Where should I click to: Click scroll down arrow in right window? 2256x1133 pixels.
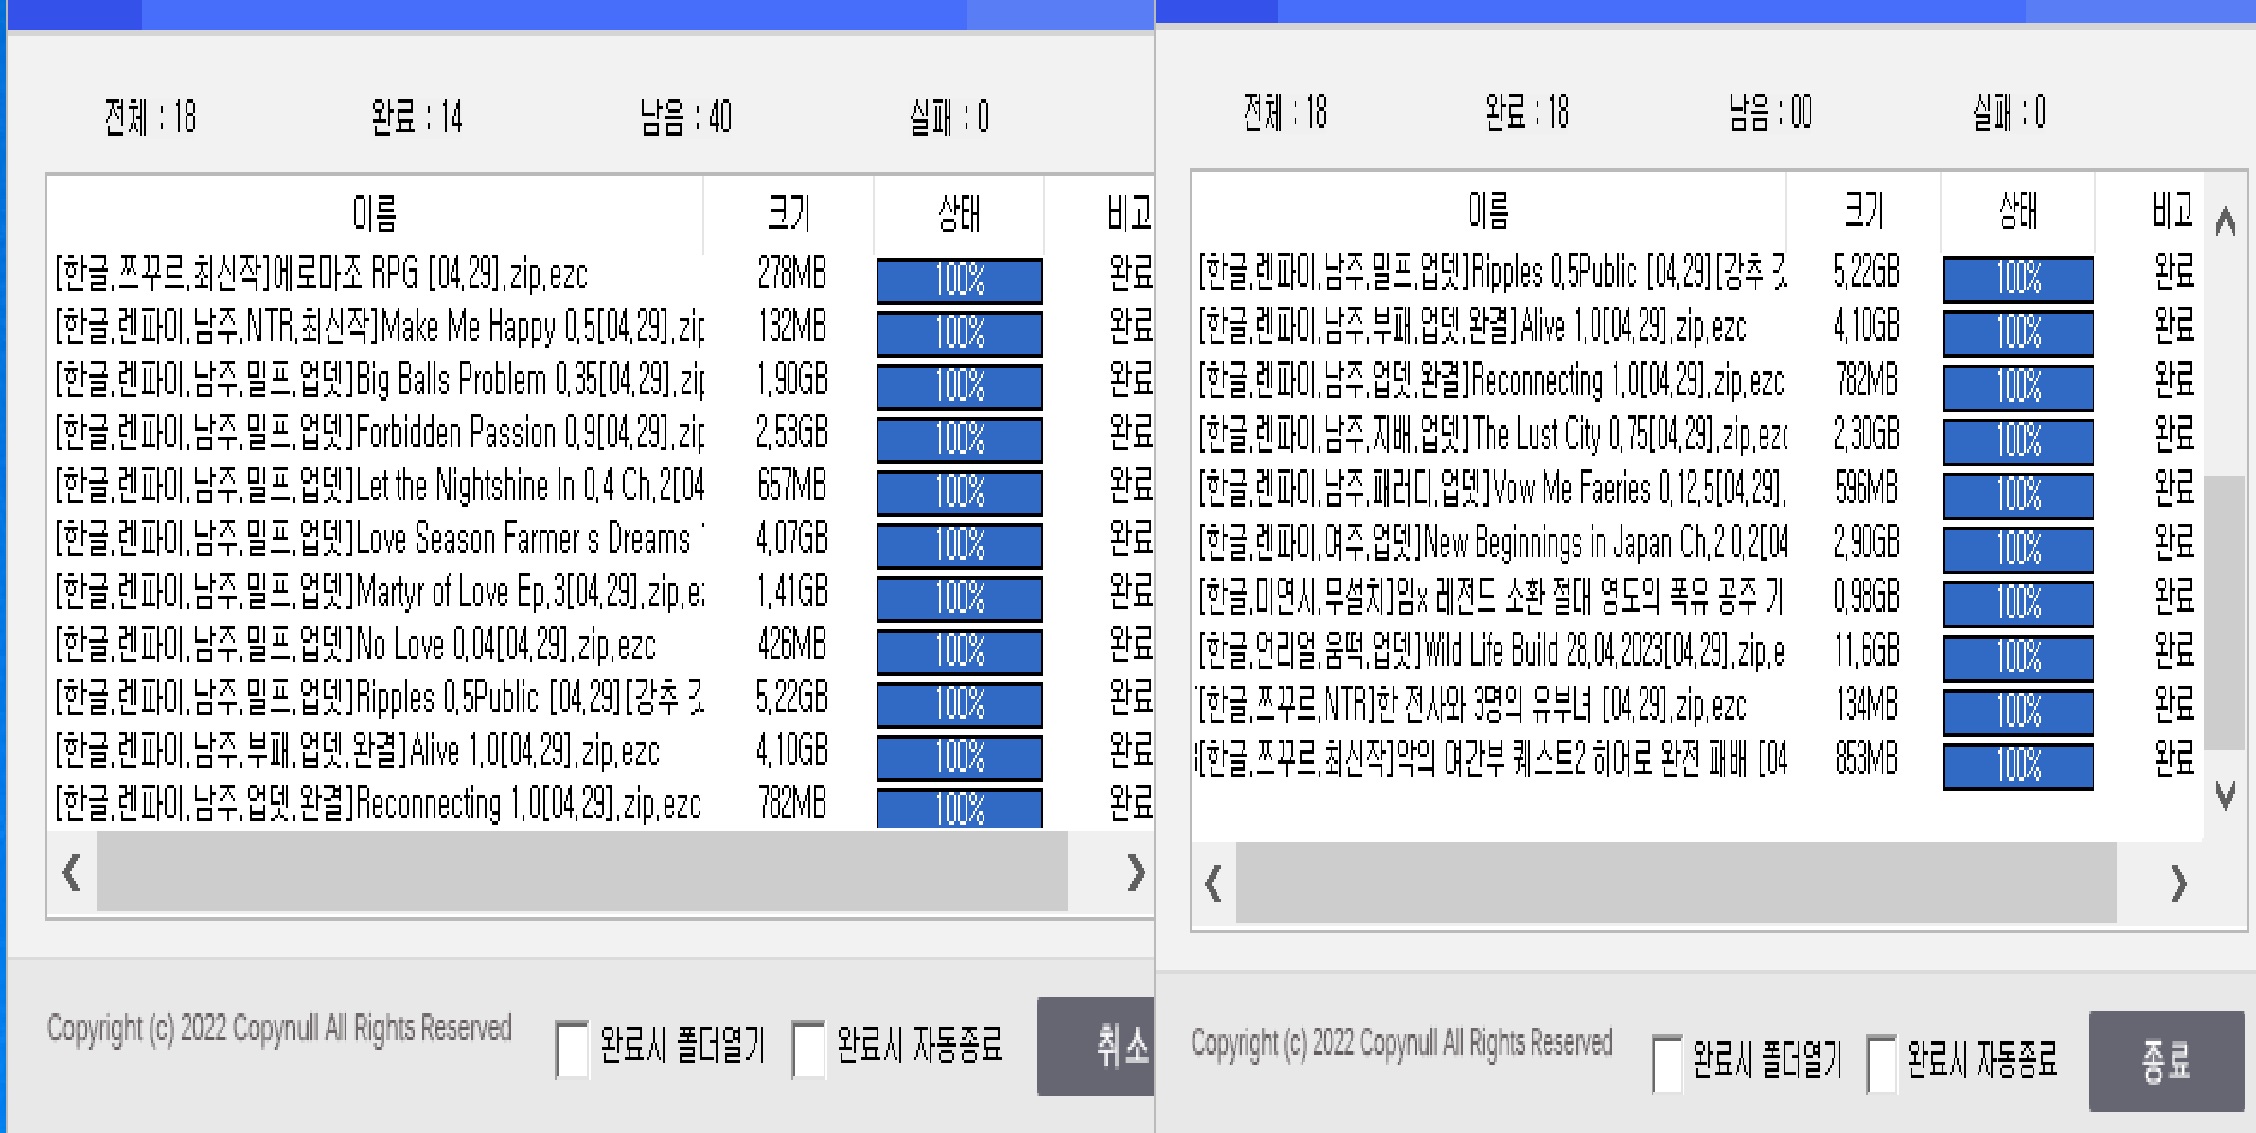pos(2225,796)
